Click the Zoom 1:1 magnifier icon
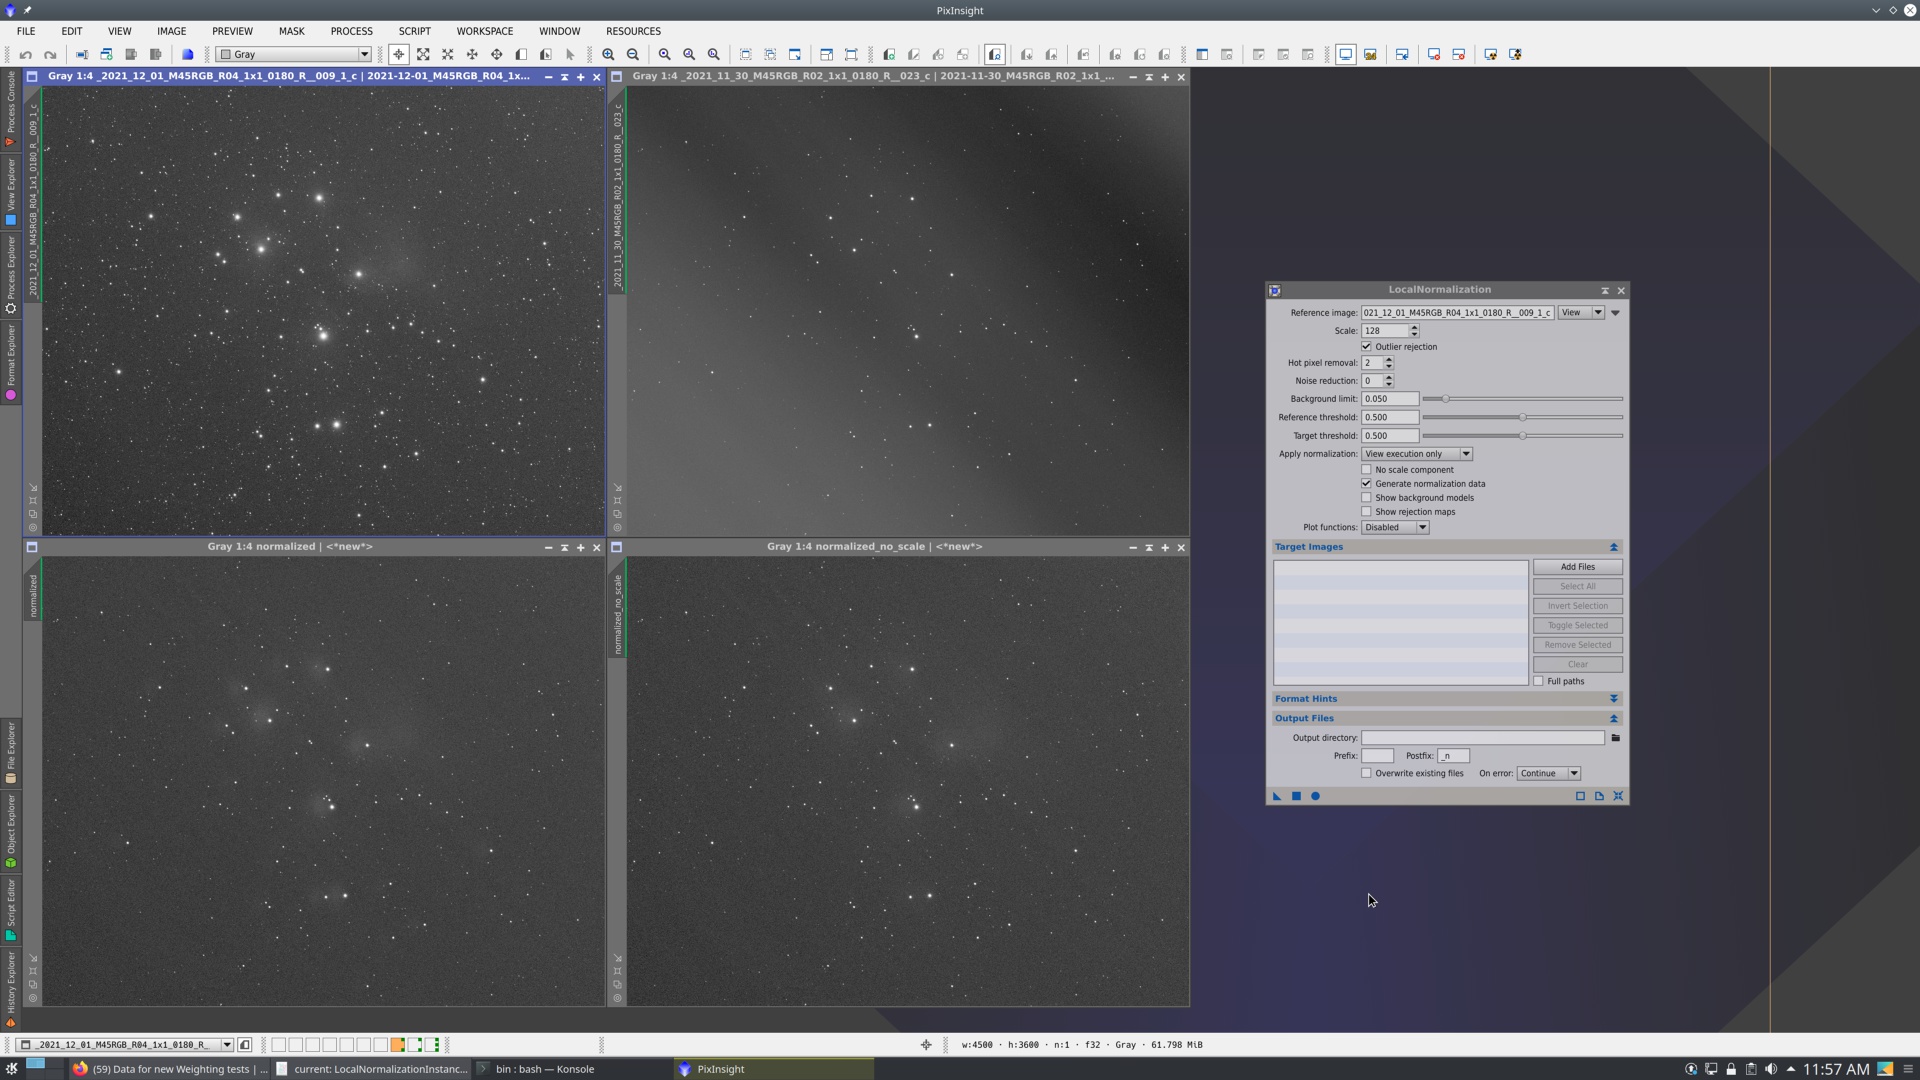 click(665, 55)
